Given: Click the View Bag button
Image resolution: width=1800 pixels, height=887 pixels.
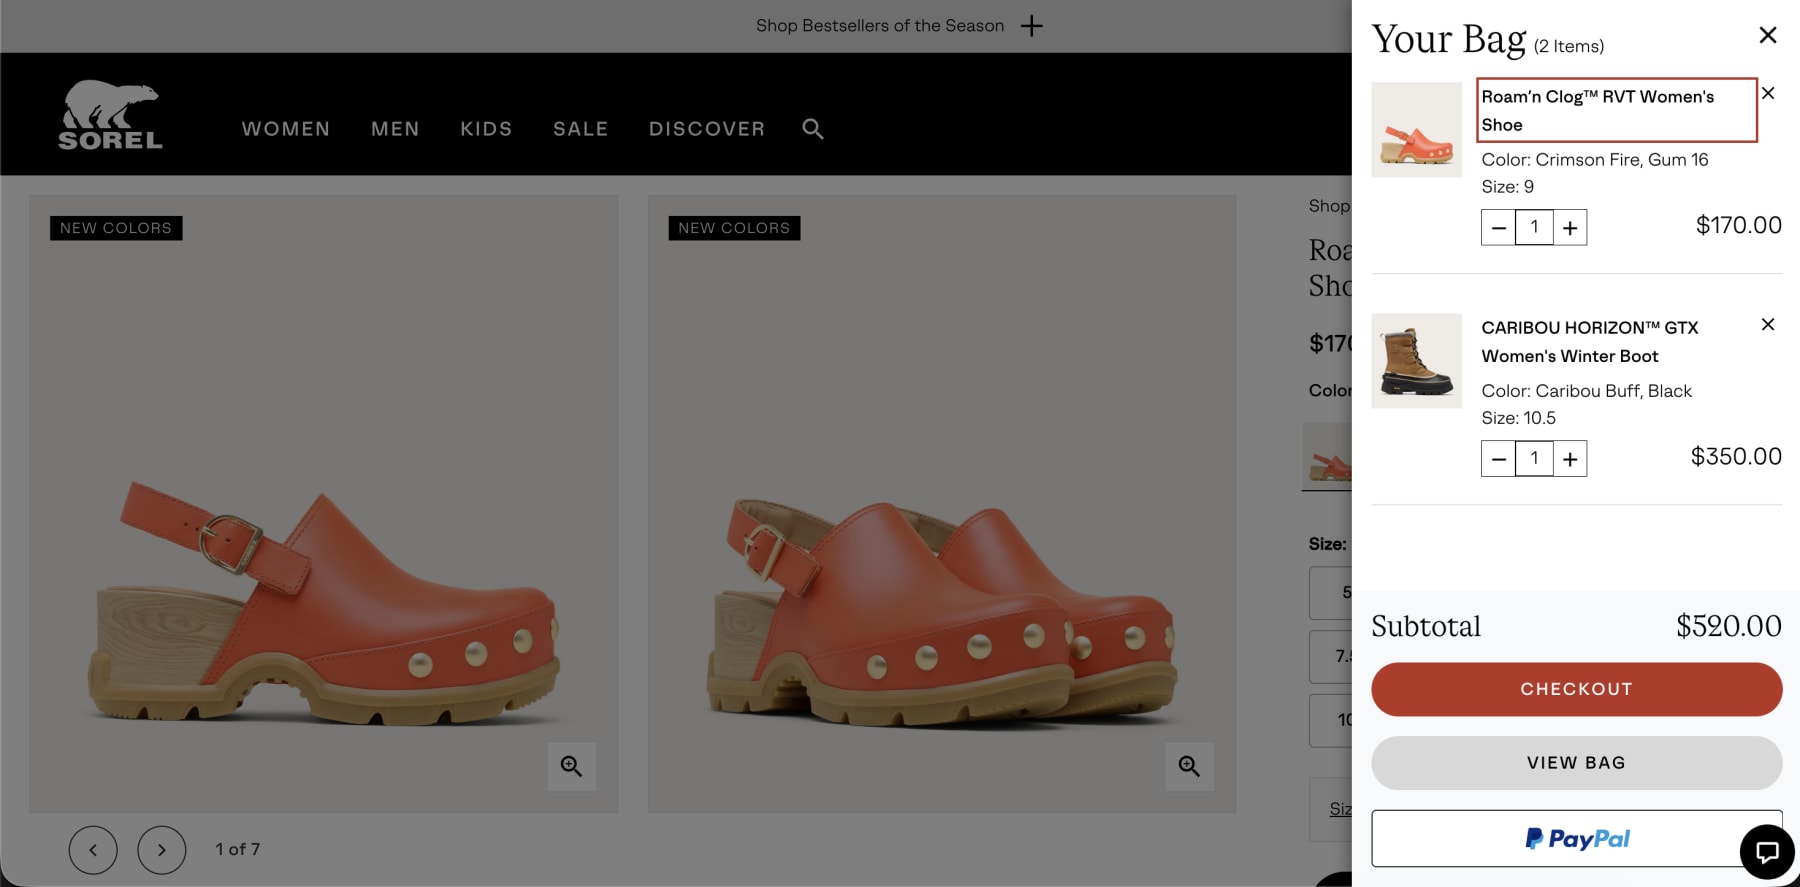Looking at the screenshot, I should coord(1576,763).
